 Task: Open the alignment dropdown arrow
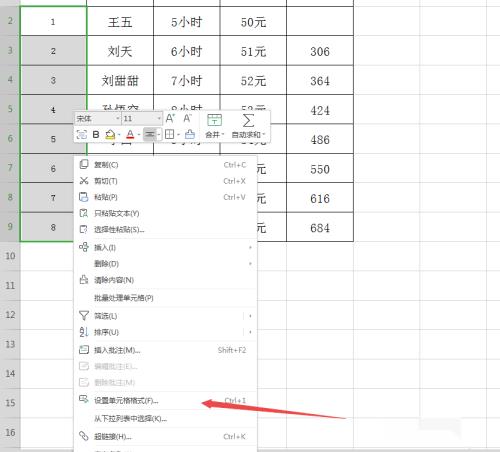[159, 135]
